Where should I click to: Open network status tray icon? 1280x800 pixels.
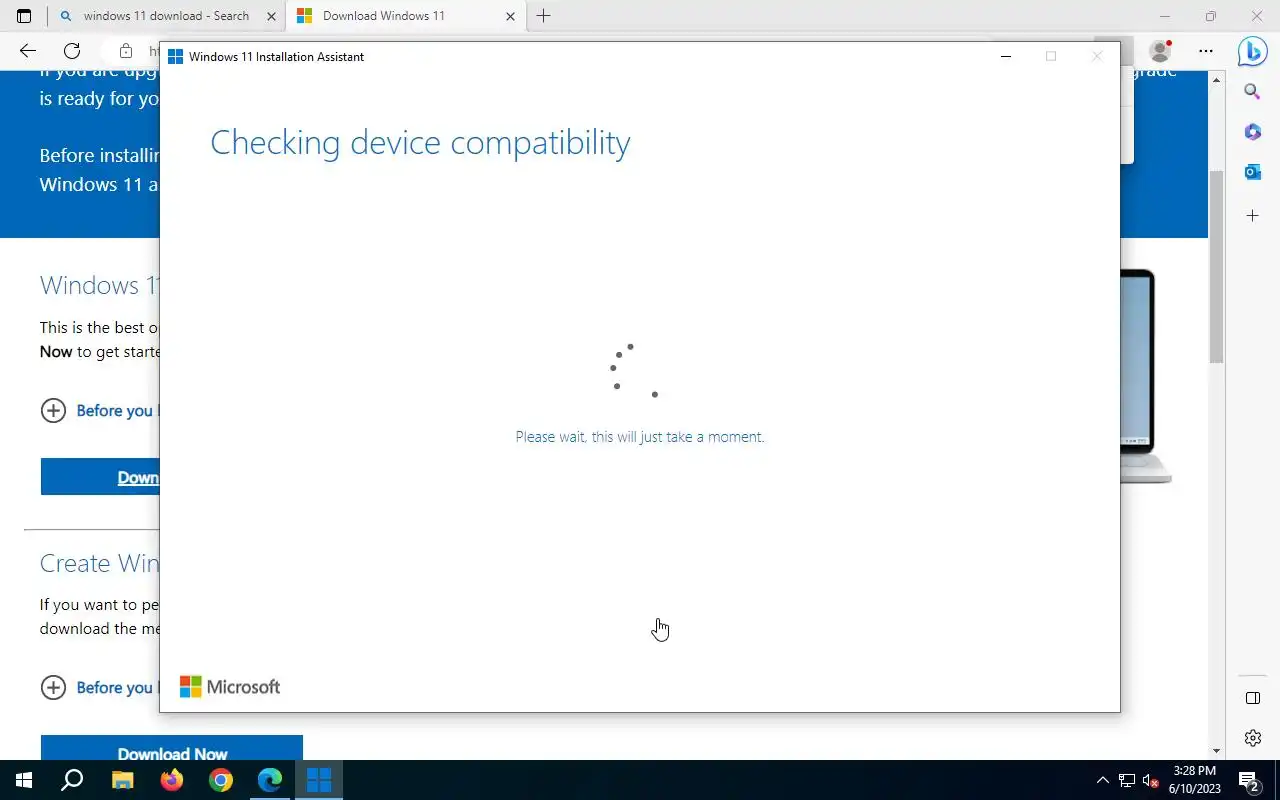1127,780
